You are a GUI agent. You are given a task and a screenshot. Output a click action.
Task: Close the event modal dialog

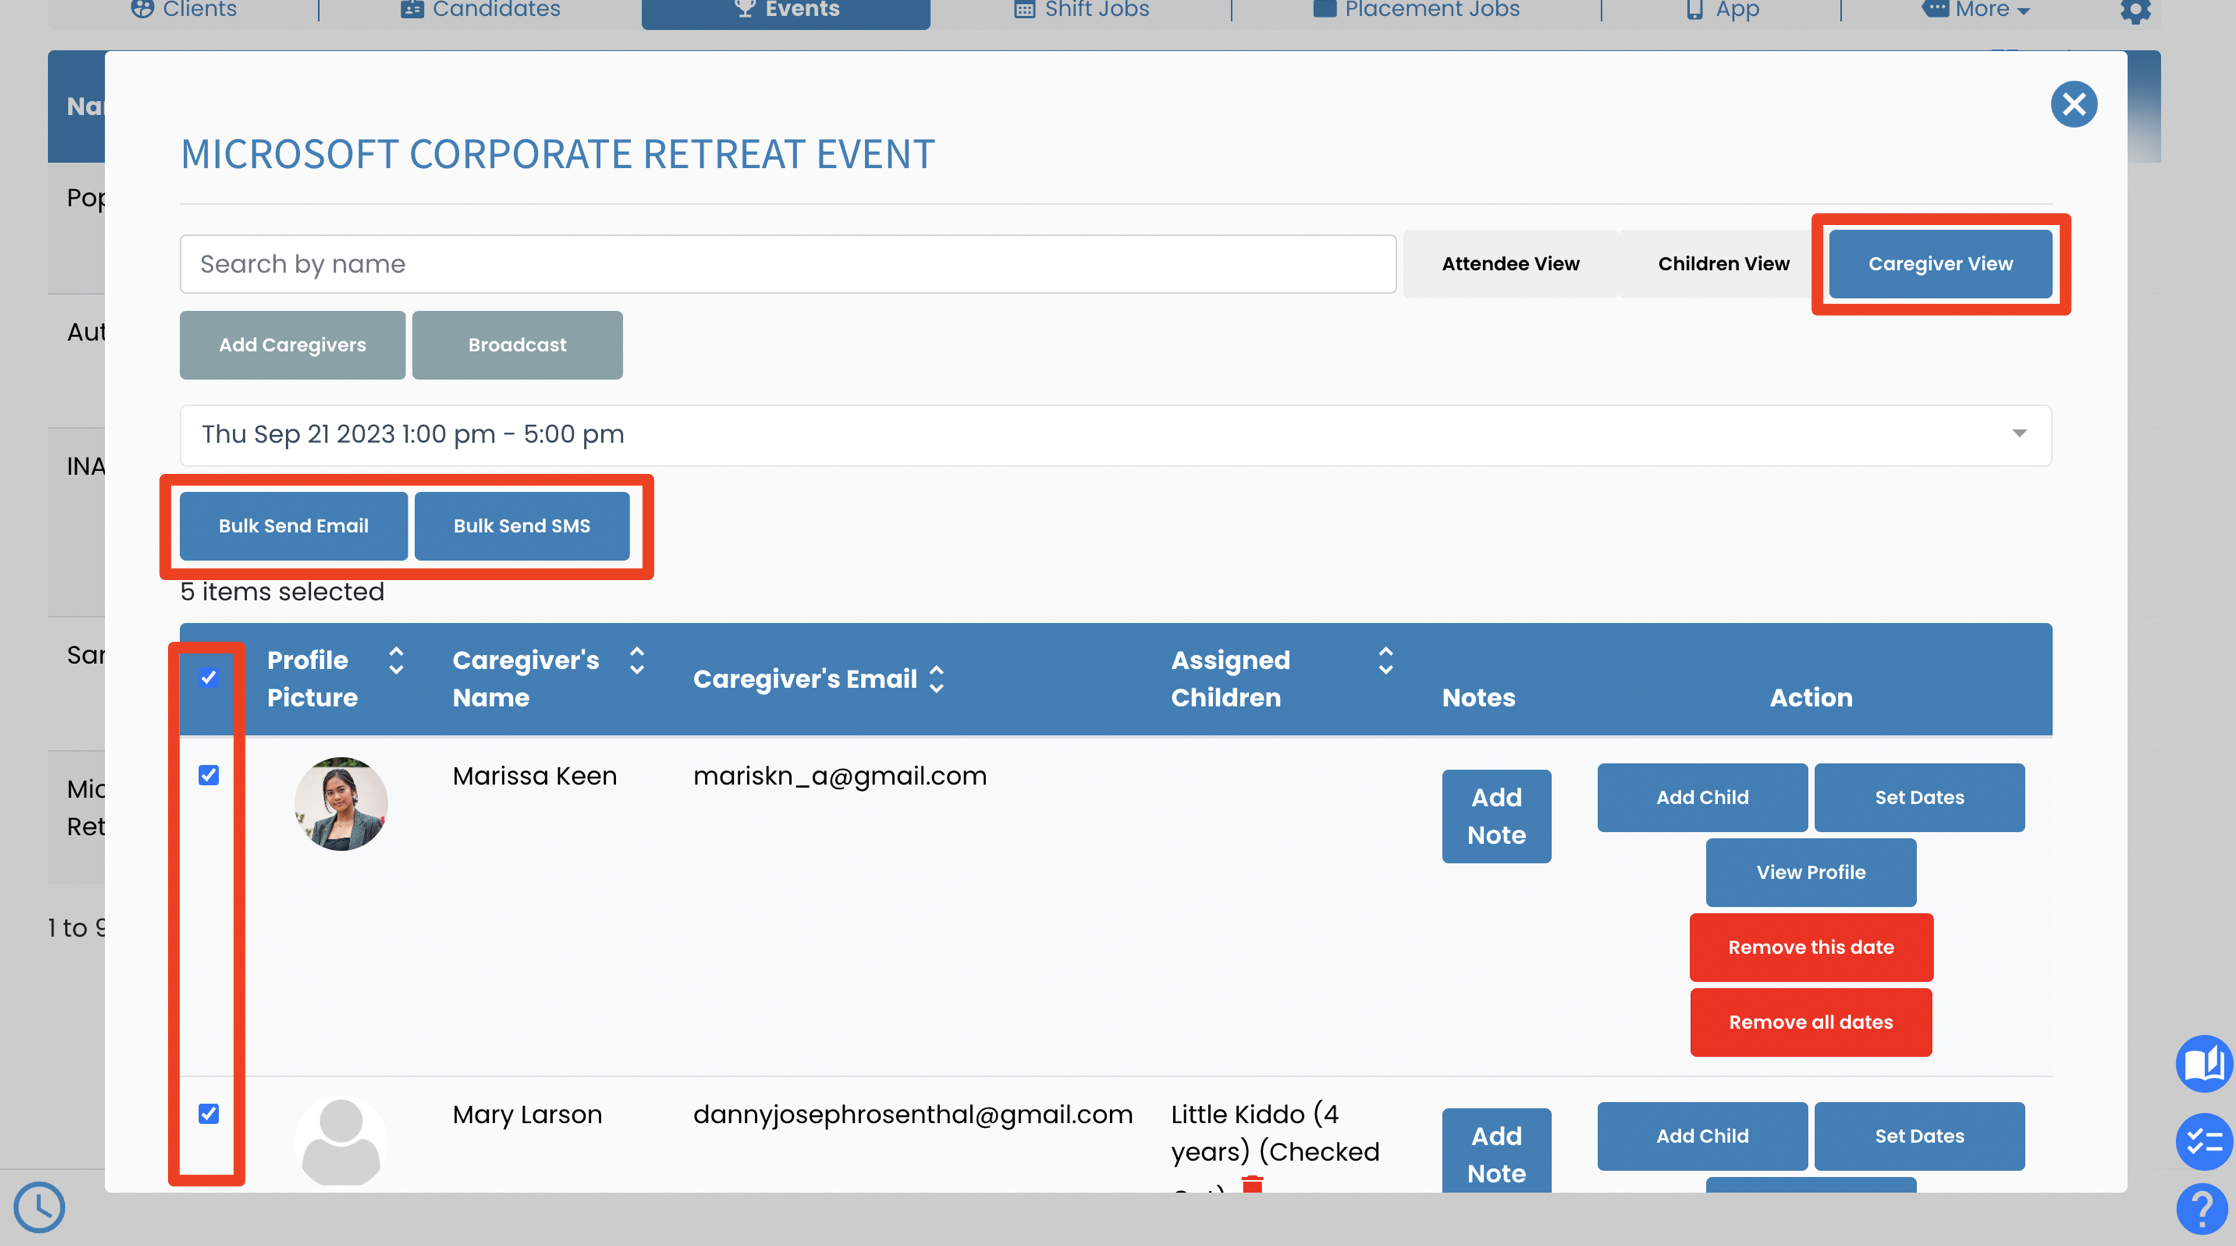2073,104
